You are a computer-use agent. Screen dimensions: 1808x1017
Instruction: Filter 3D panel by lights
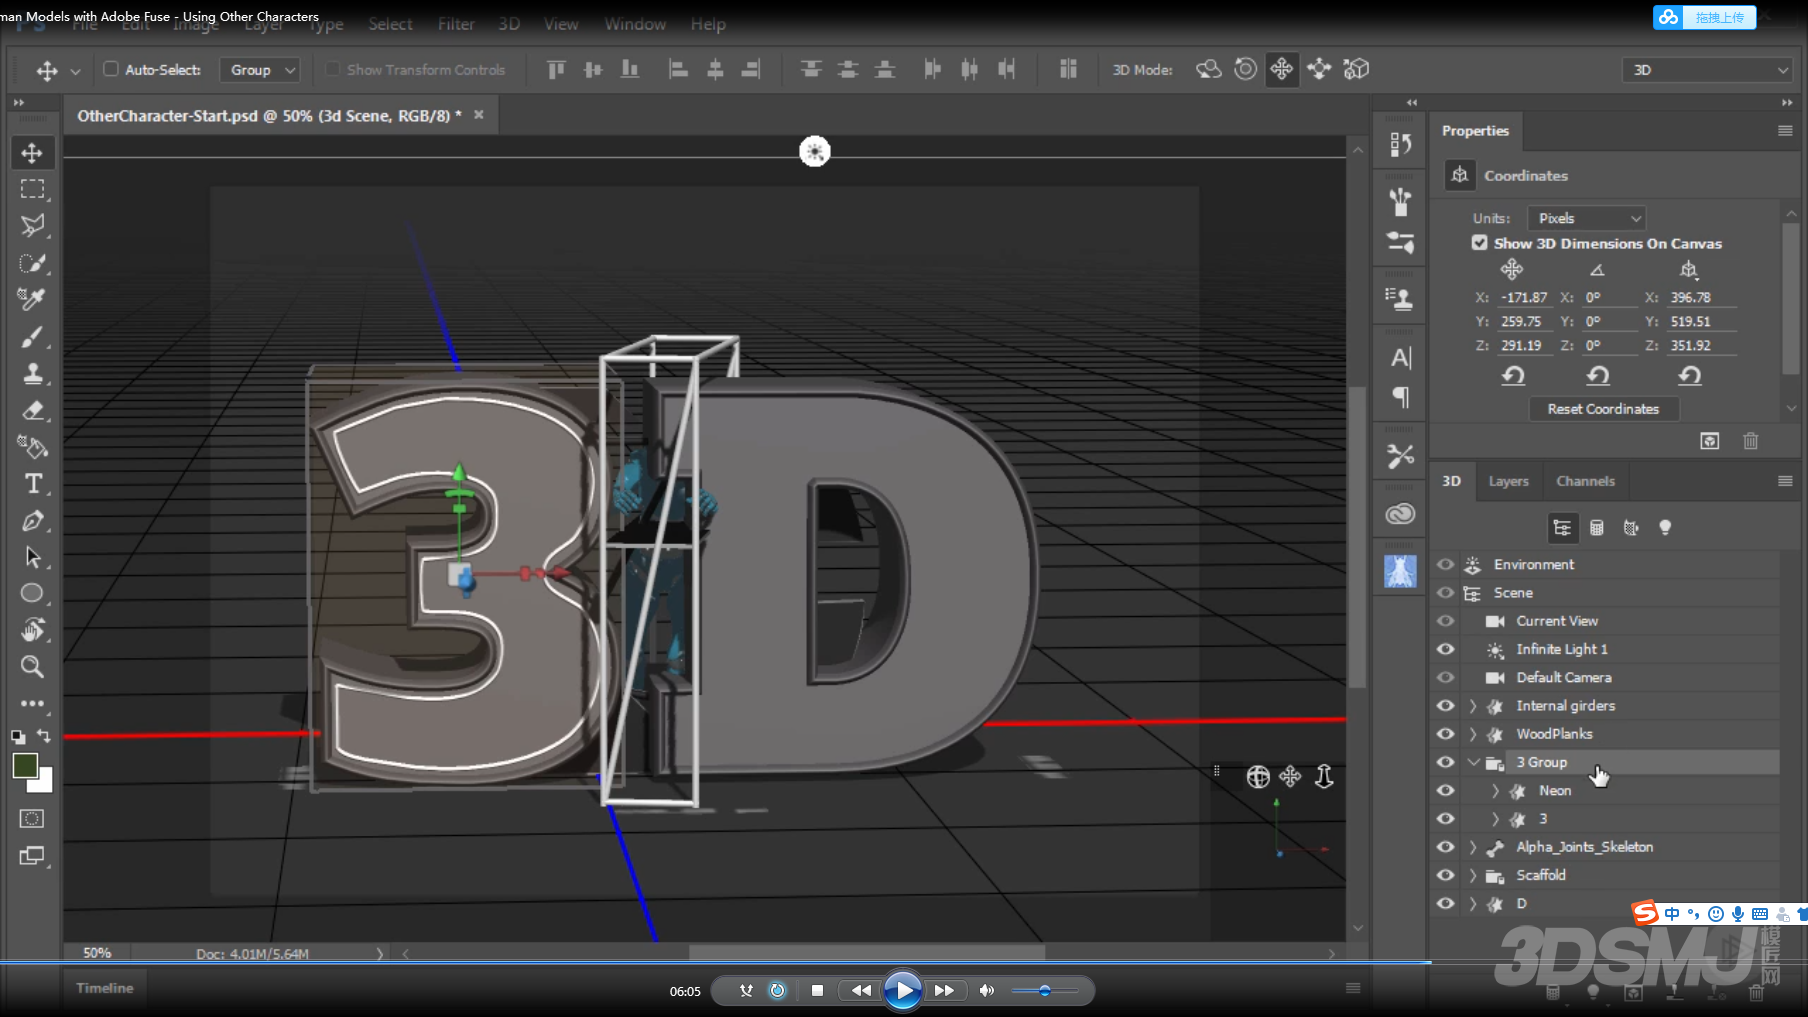[1665, 528]
